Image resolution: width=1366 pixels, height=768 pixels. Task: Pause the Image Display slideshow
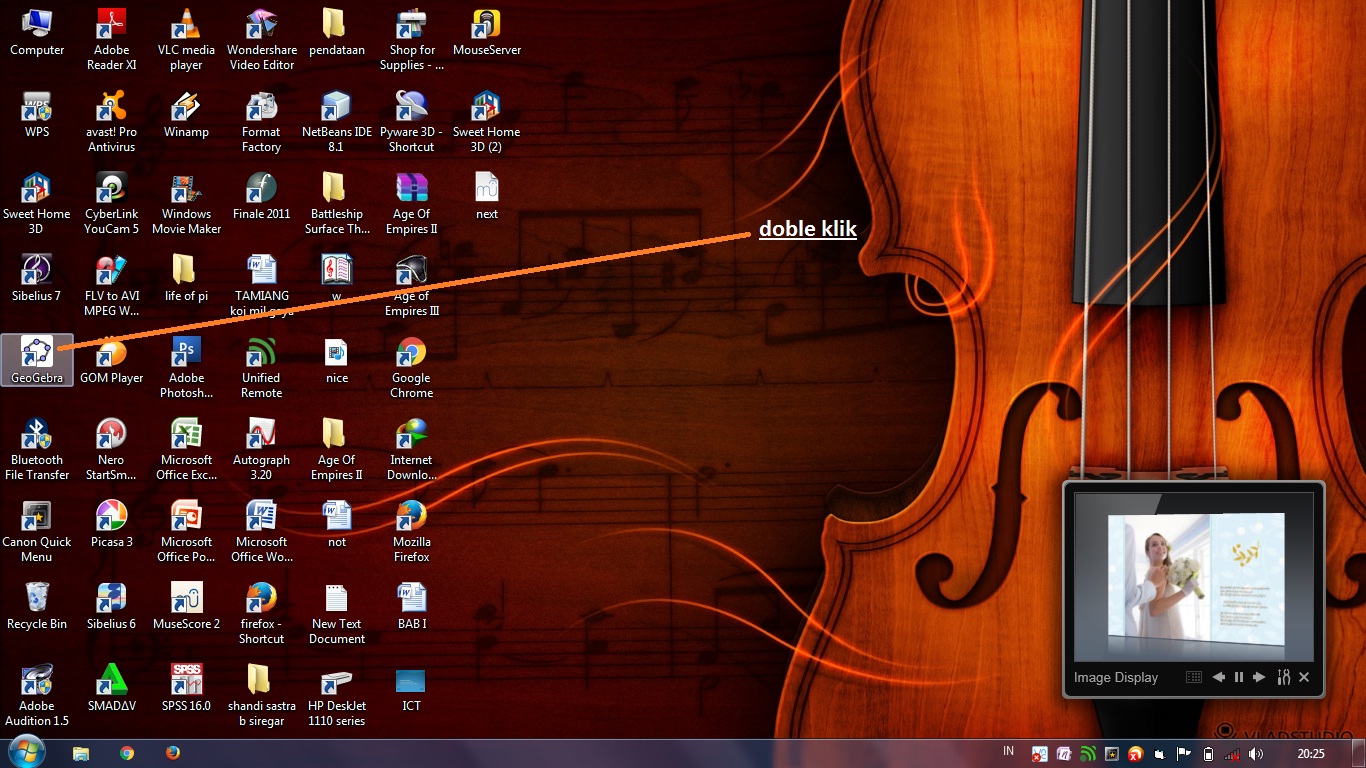pyautogui.click(x=1238, y=677)
